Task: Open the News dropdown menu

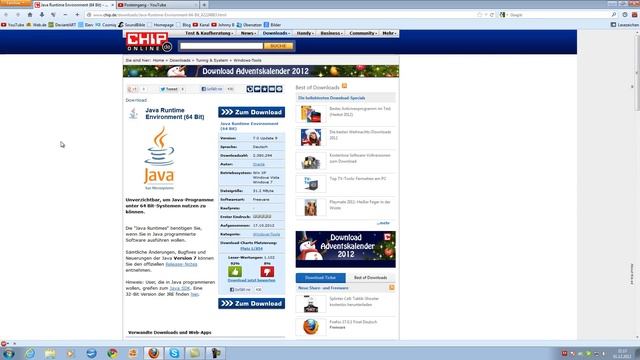Action: [248, 33]
